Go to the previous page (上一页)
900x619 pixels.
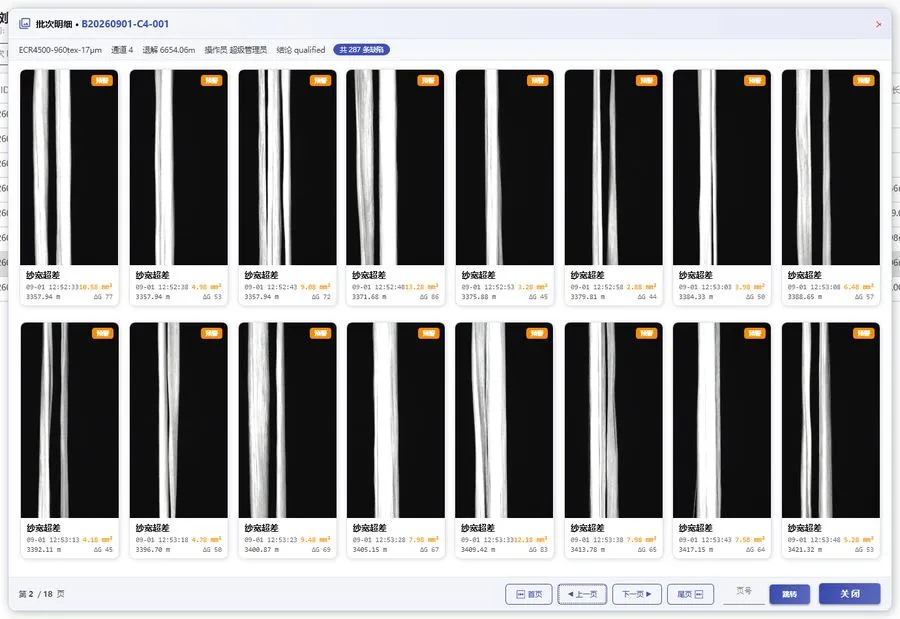582,594
